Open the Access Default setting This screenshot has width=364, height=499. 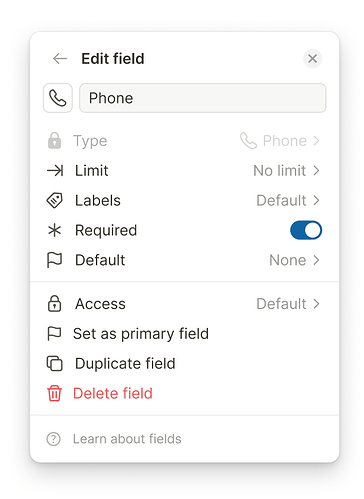coord(288,304)
